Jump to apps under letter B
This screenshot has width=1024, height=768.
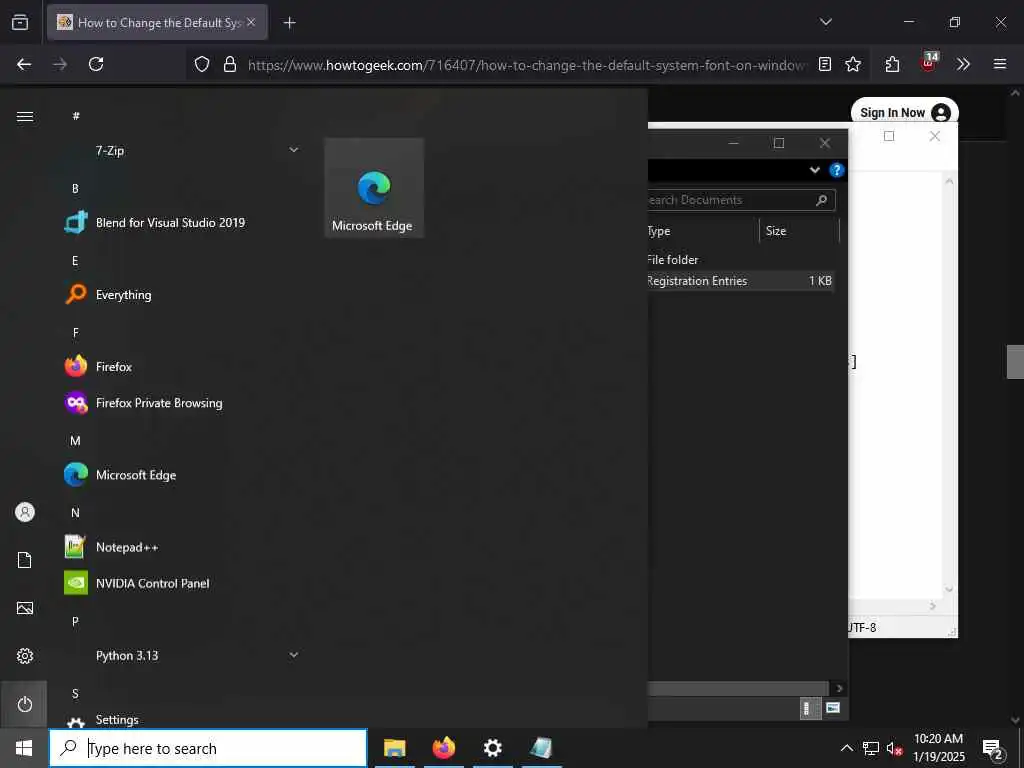[x=75, y=189]
